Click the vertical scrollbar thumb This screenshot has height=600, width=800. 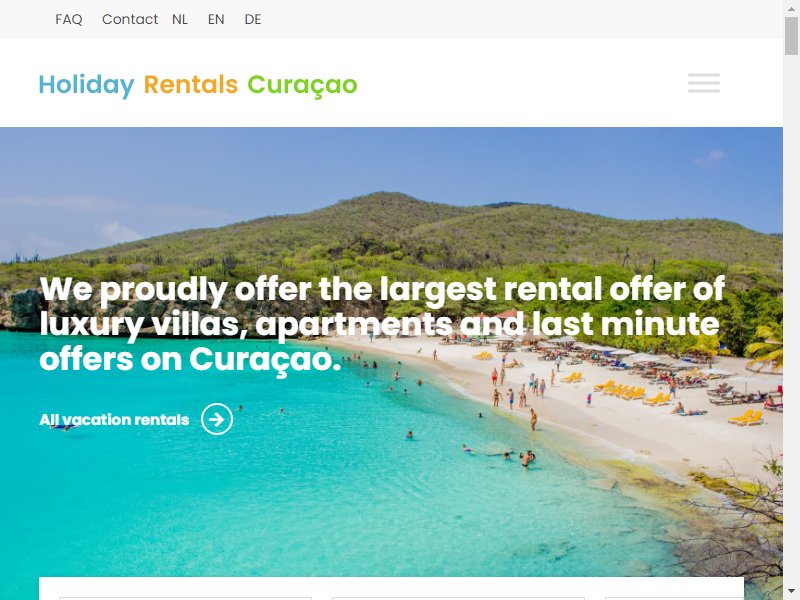click(791, 36)
